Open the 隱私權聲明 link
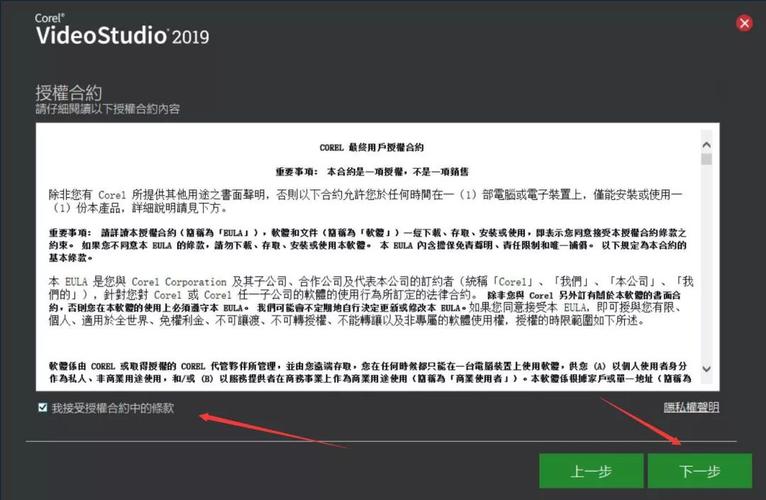This screenshot has width=766, height=500. [691, 407]
